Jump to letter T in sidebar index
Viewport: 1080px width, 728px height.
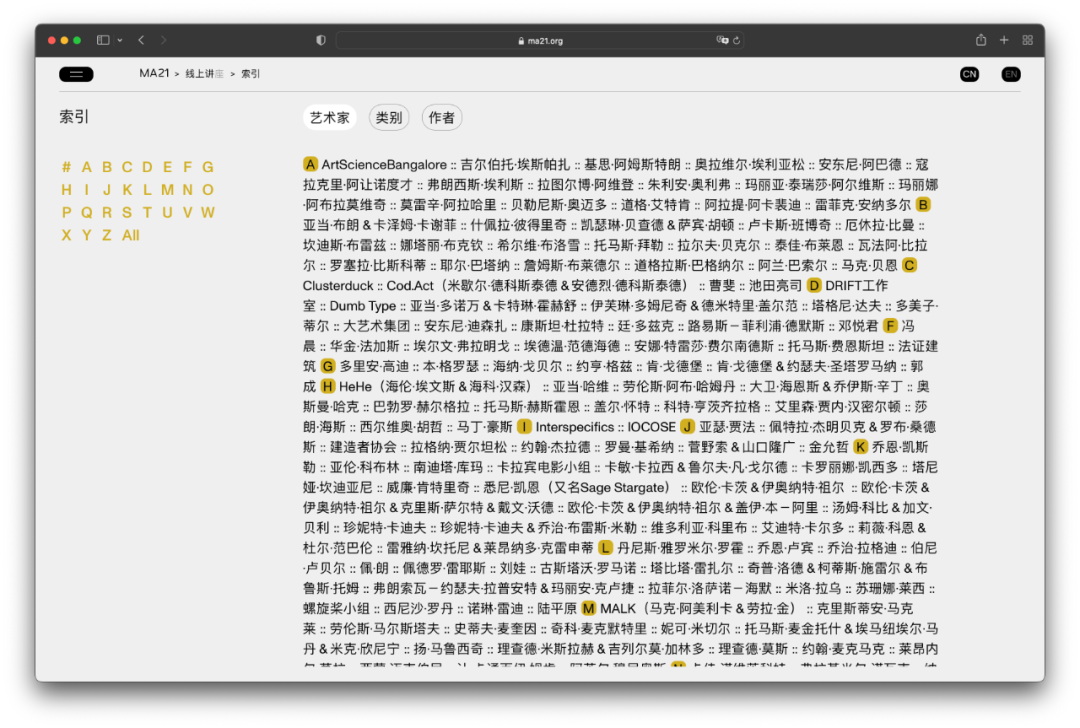tap(147, 212)
